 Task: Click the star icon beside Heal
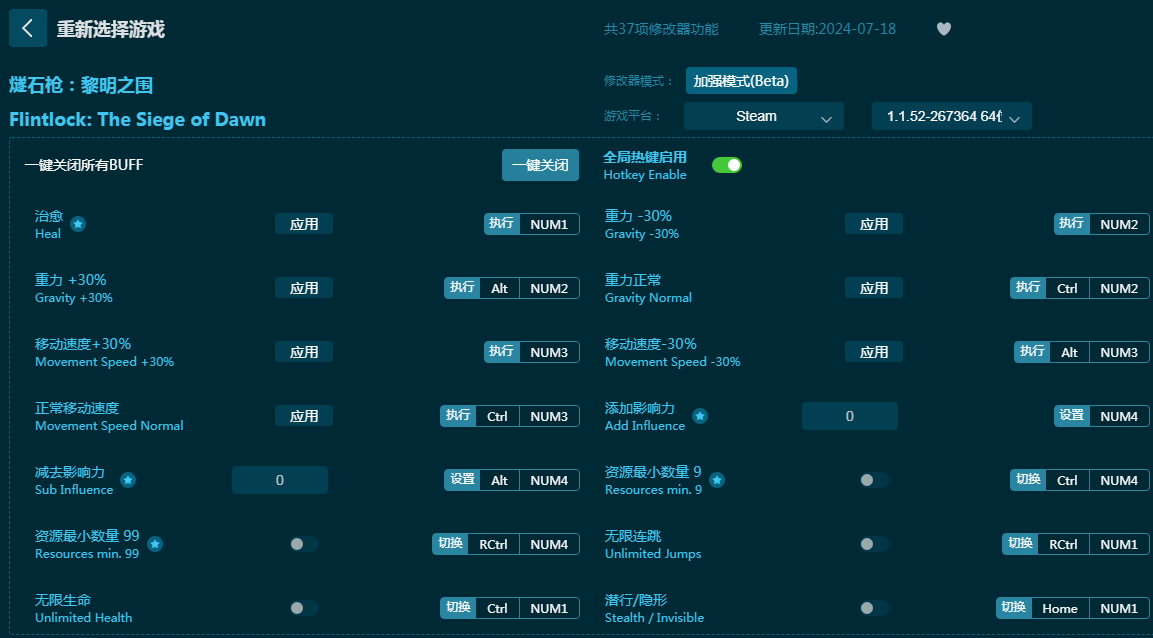[78, 224]
